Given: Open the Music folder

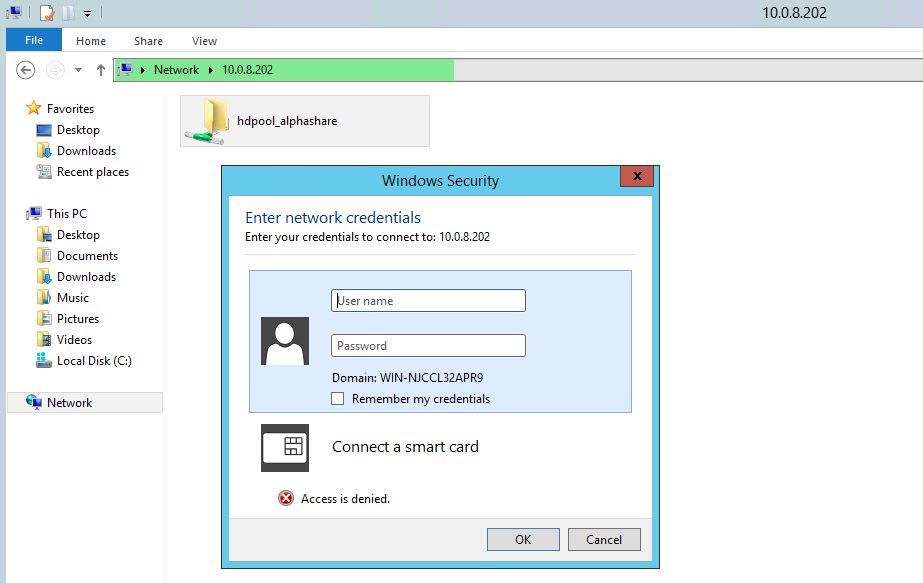Looking at the screenshot, I should pos(73,297).
